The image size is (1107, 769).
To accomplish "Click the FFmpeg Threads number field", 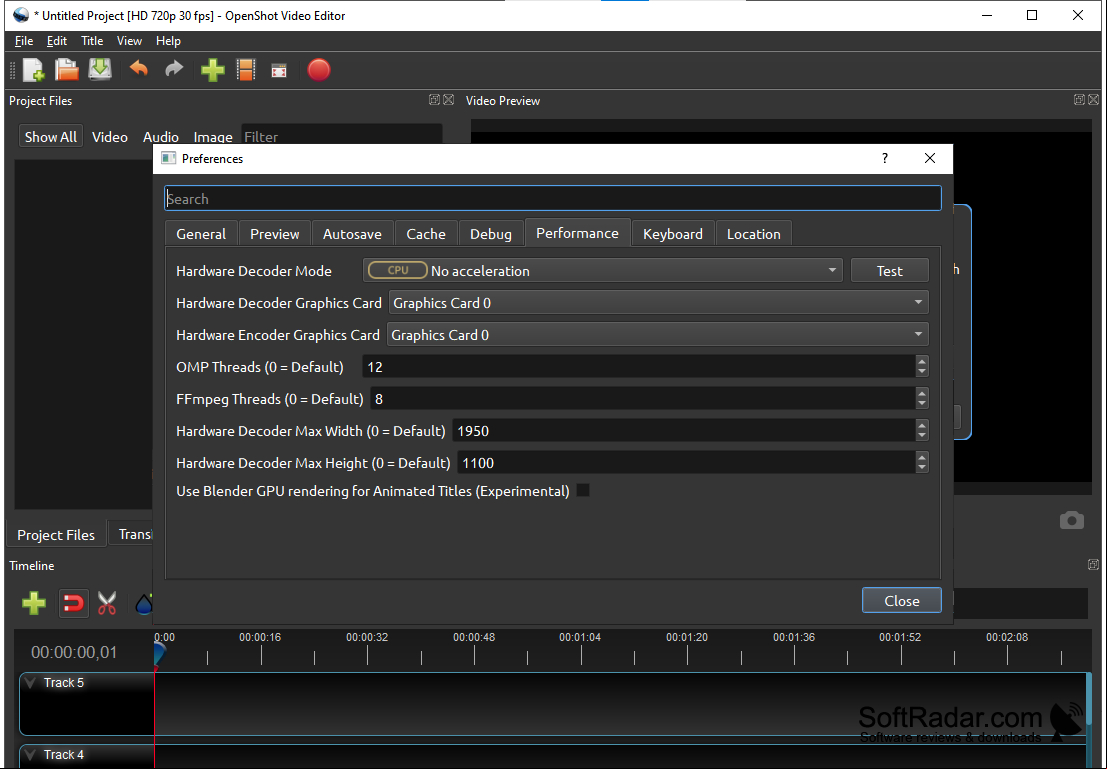I will [642, 399].
